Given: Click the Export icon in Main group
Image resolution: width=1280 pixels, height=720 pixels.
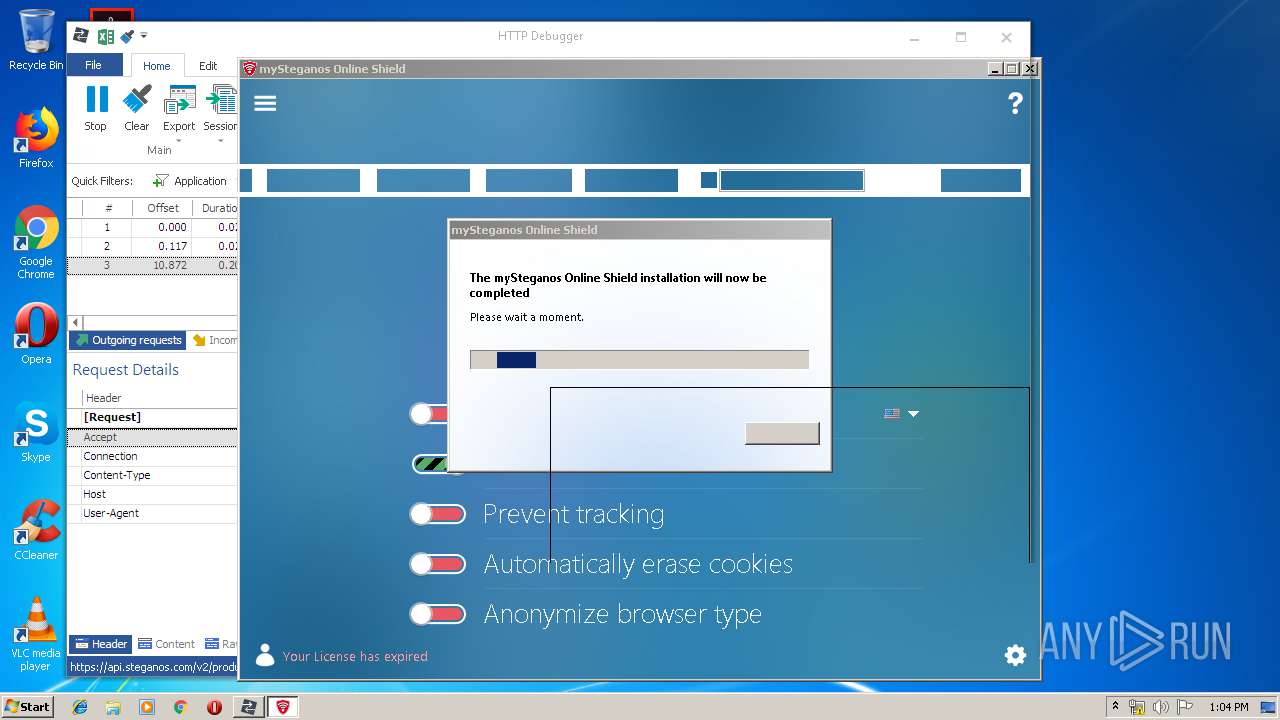Looking at the screenshot, I should (180, 100).
